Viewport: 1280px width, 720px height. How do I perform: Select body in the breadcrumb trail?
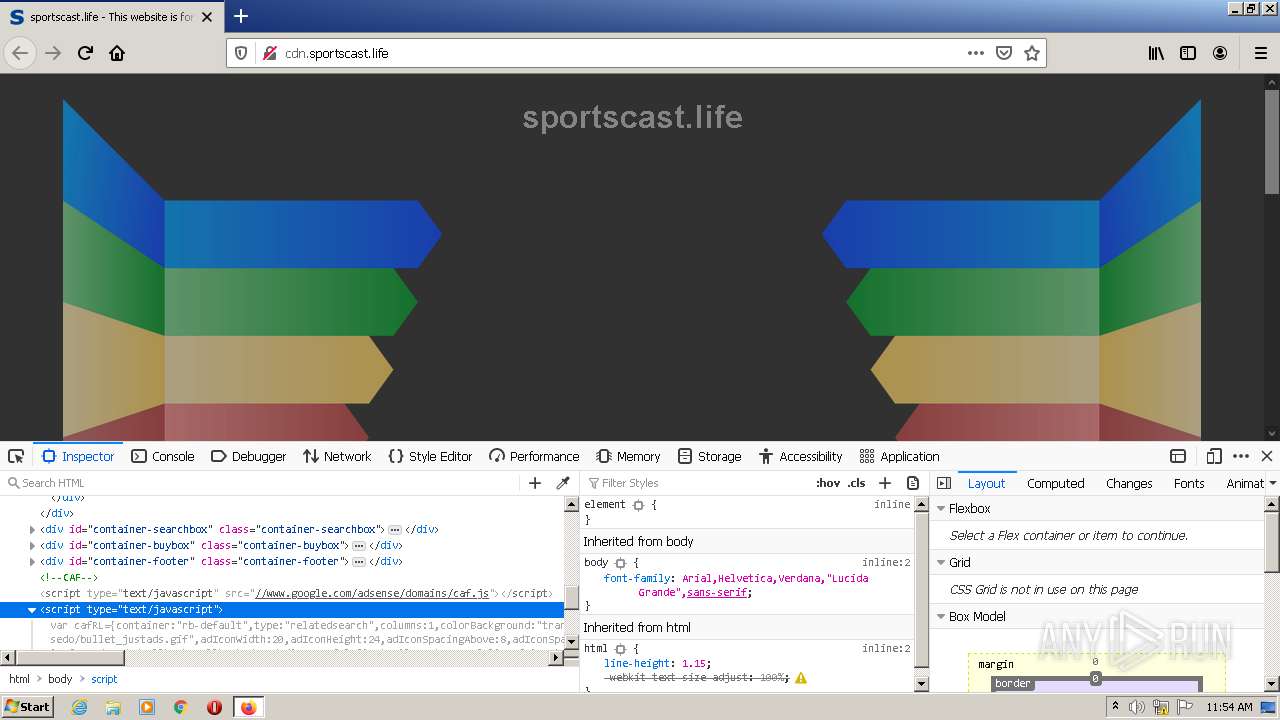[60, 679]
